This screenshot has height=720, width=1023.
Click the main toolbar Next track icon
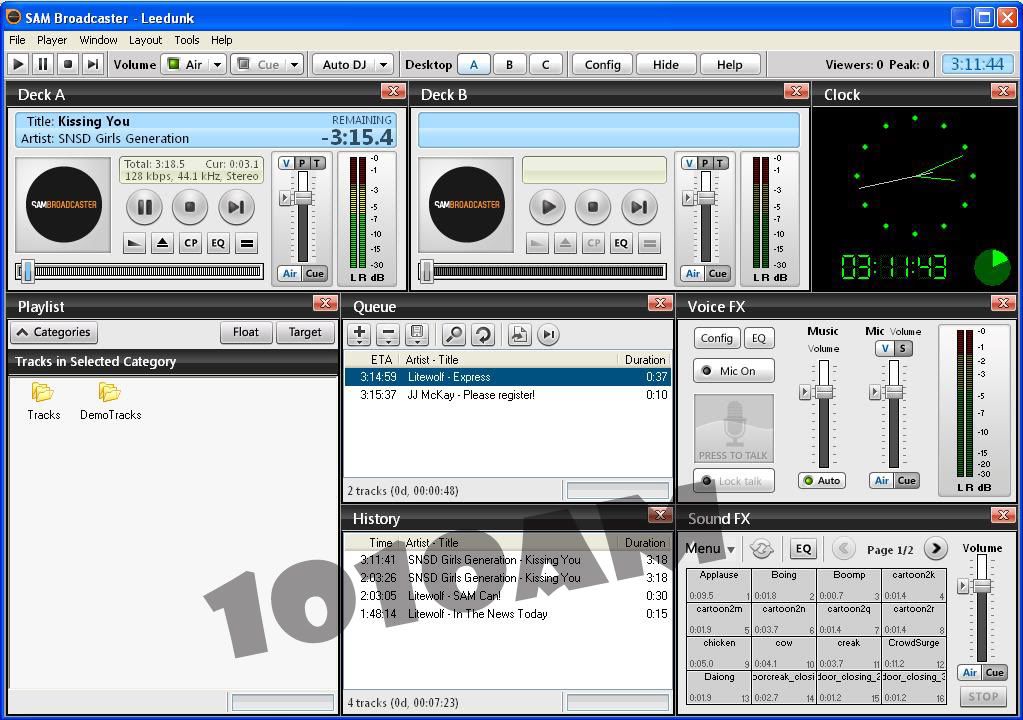tap(93, 64)
